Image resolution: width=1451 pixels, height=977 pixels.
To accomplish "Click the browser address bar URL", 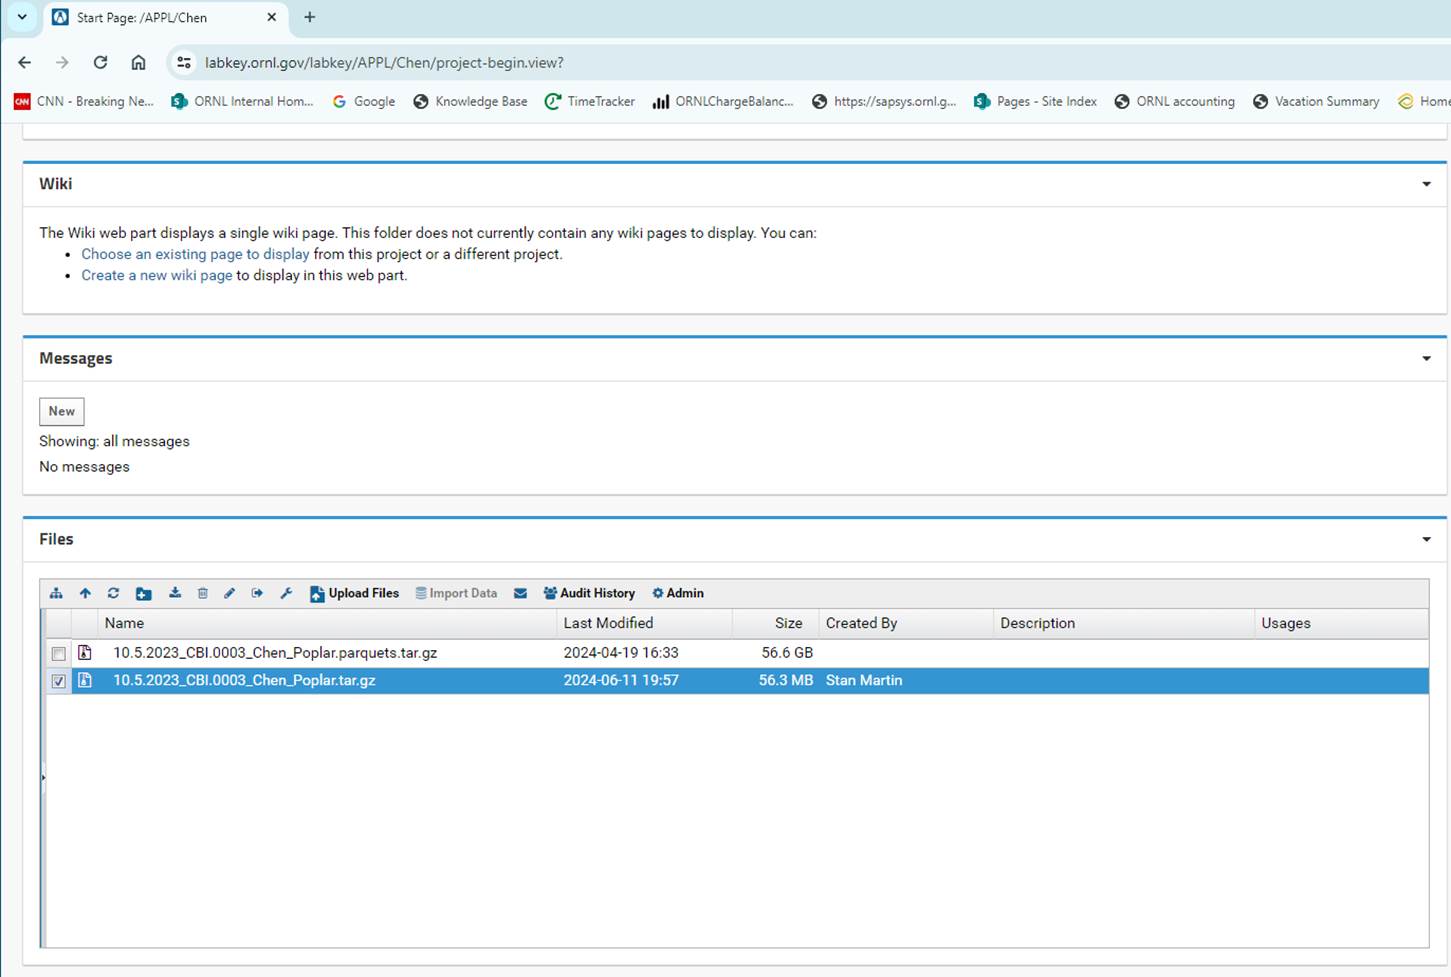I will (x=384, y=63).
